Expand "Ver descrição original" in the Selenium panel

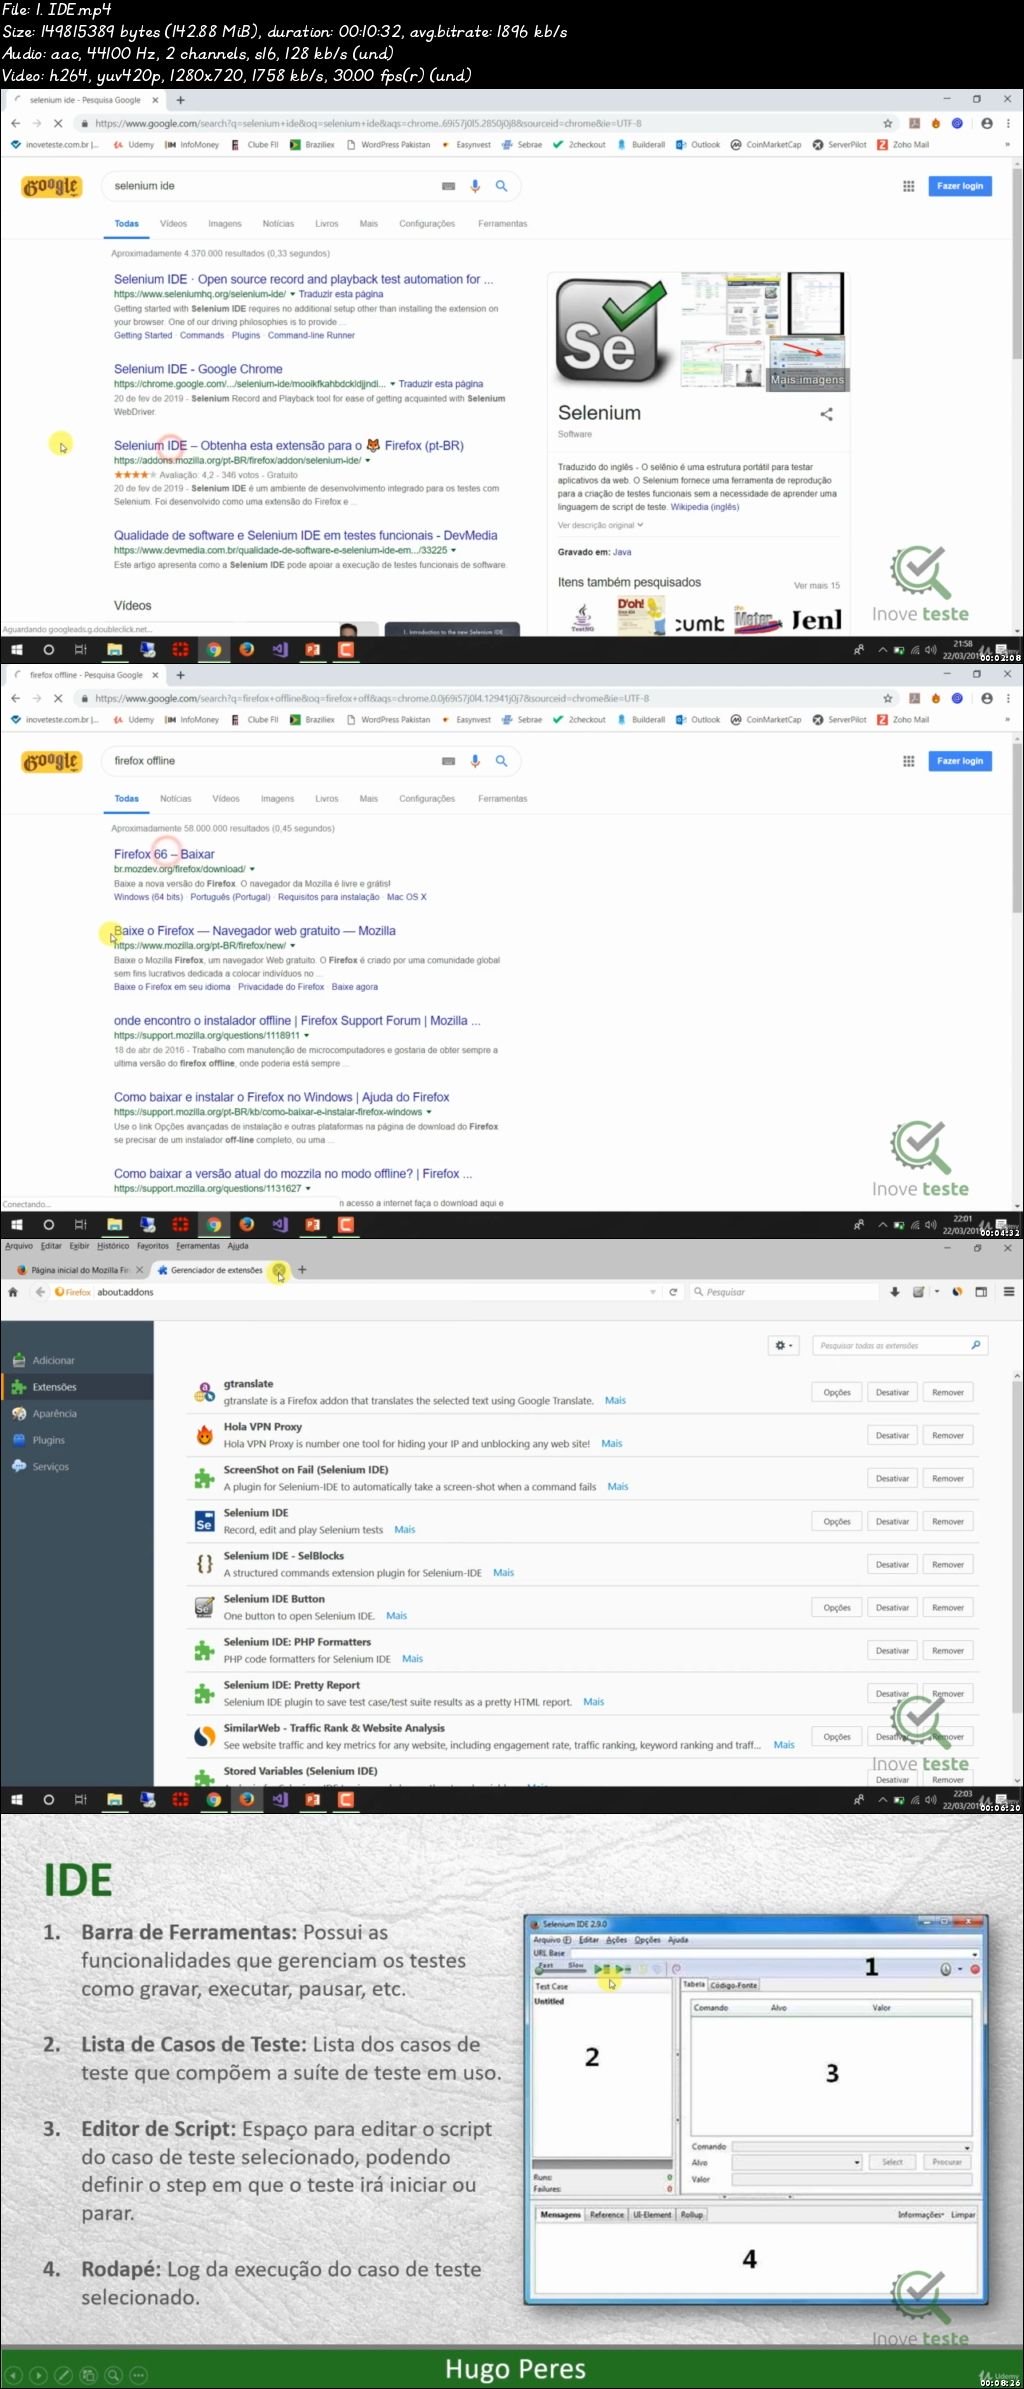click(x=600, y=525)
